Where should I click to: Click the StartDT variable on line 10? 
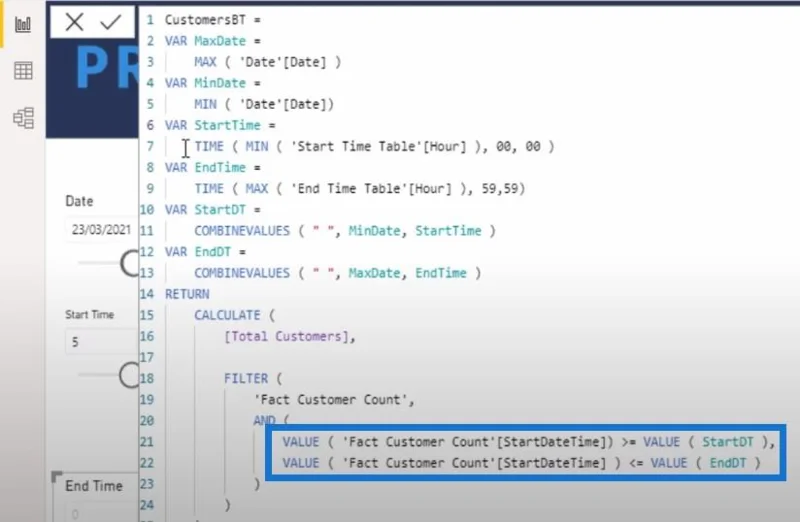[x=220, y=210]
